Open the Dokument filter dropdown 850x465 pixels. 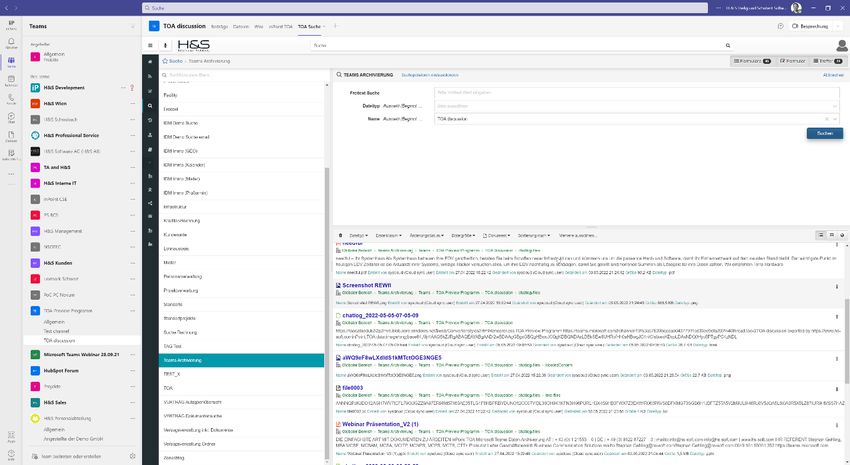coord(497,236)
